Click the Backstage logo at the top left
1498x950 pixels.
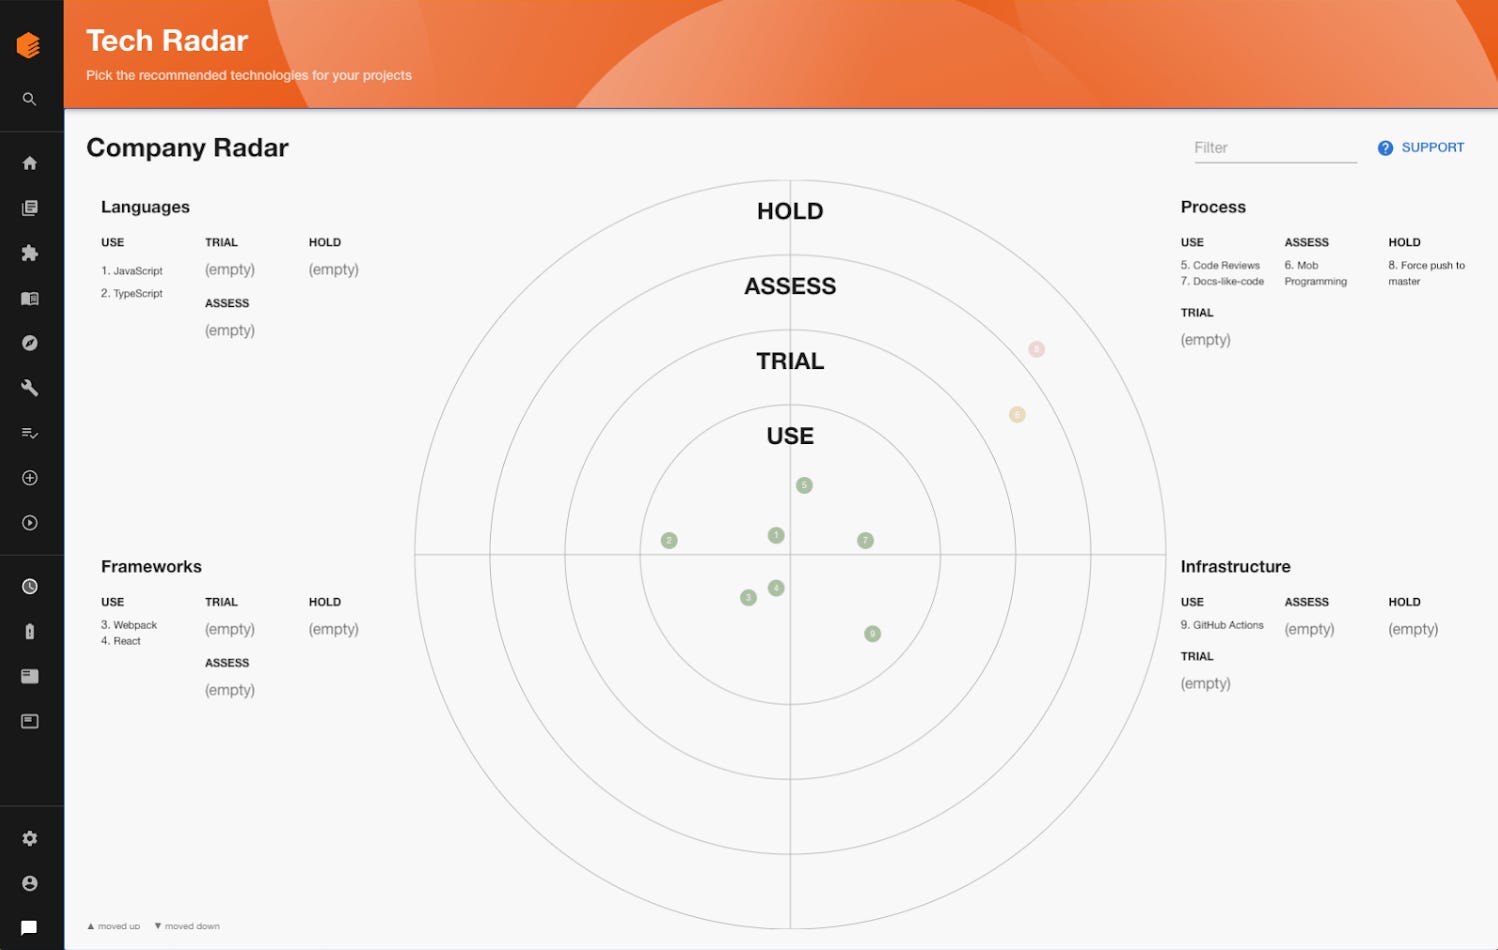click(29, 44)
